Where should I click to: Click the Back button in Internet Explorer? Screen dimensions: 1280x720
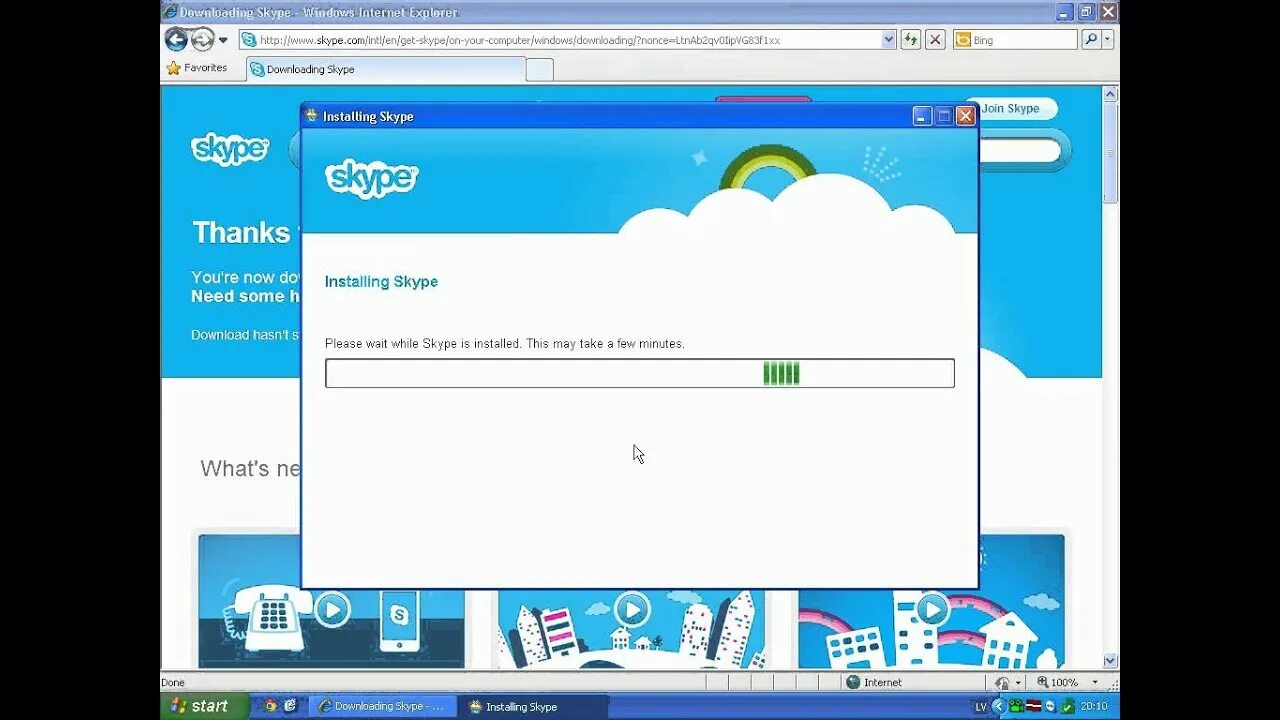pyautogui.click(x=176, y=40)
